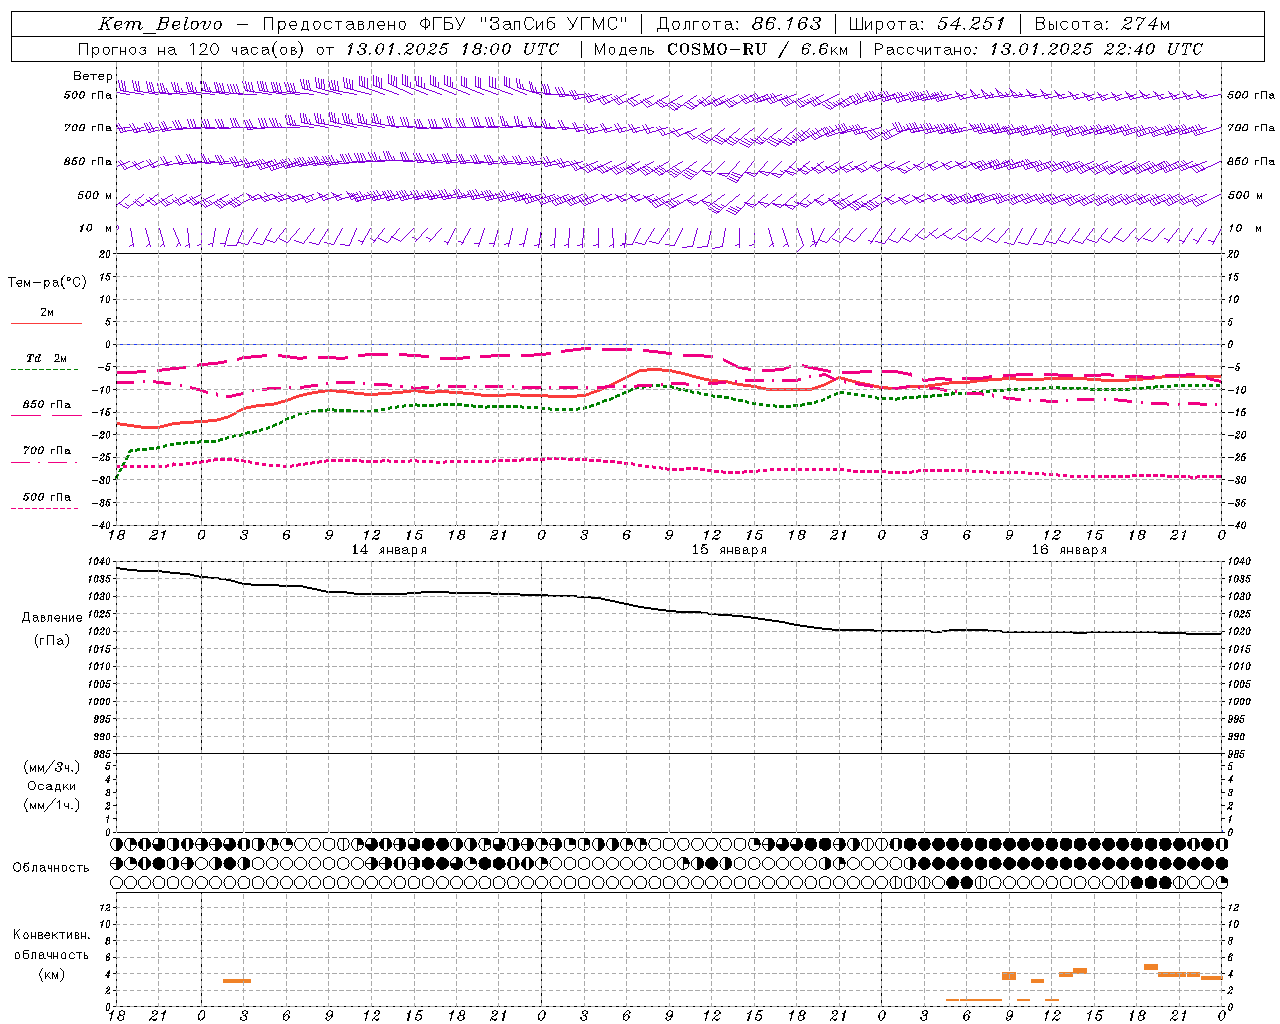Select the Высота: 274м header value
The width and height of the screenshot is (1280, 1024).
pyautogui.click(x=1102, y=24)
